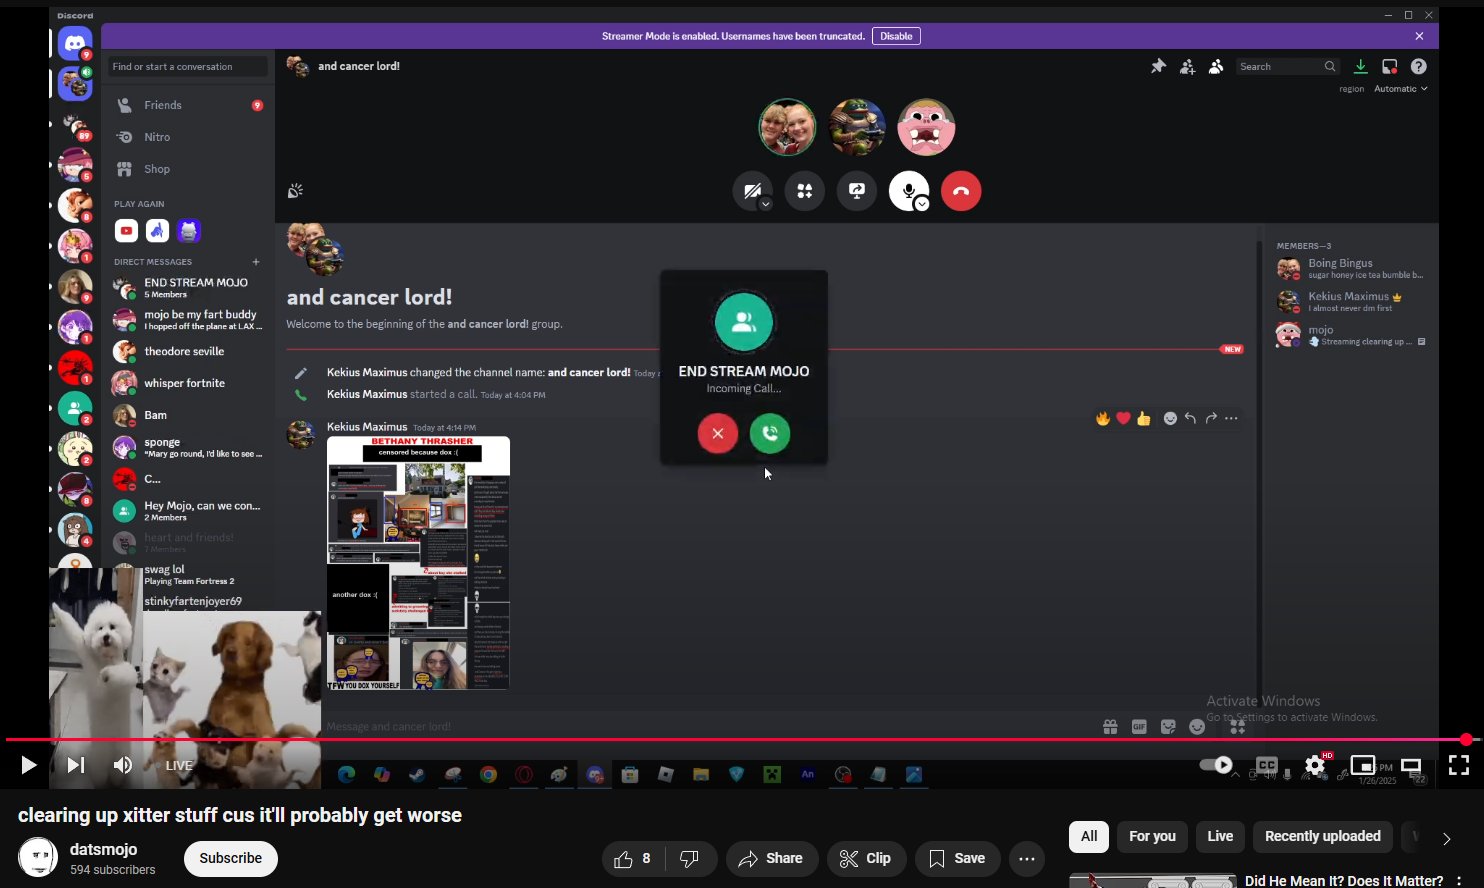Open YouTube player settings gear
Screen dimensions: 1484x888
point(1315,765)
